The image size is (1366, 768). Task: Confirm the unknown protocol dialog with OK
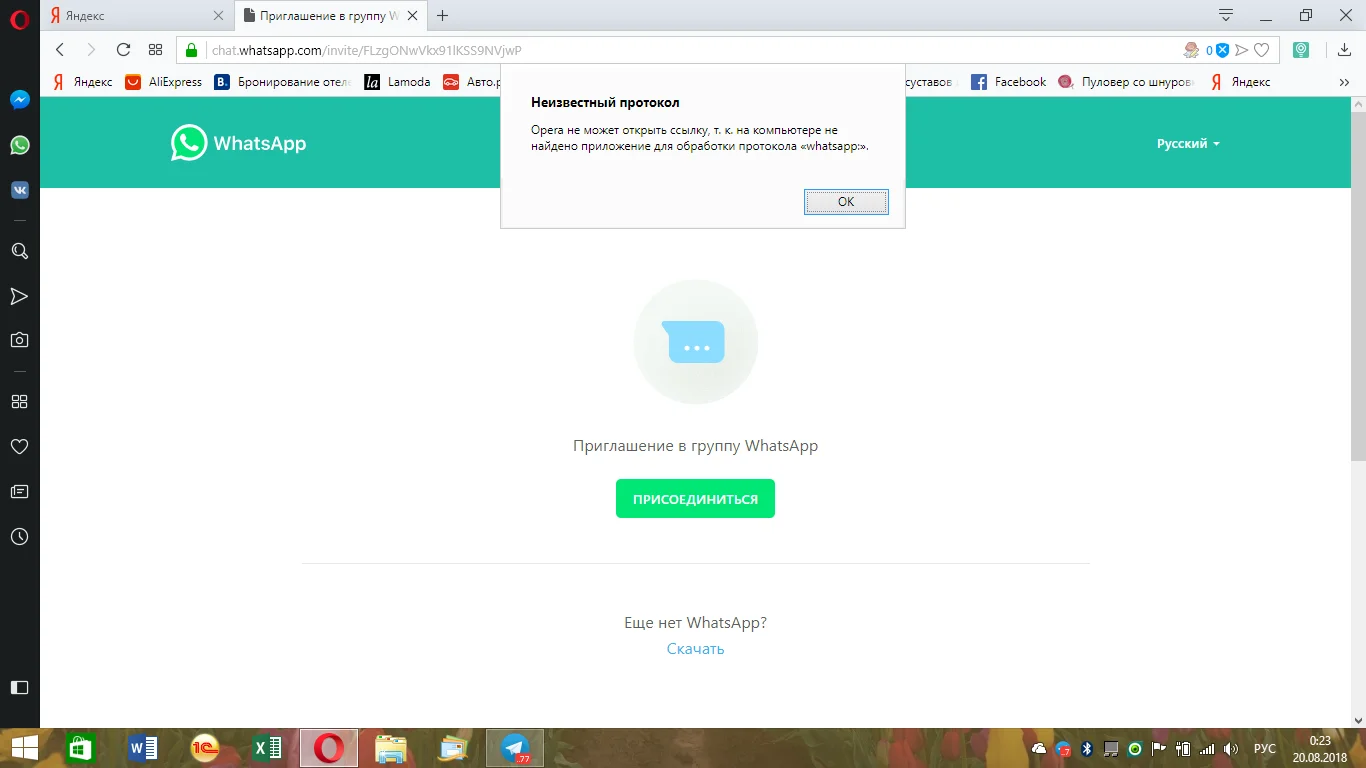point(846,201)
